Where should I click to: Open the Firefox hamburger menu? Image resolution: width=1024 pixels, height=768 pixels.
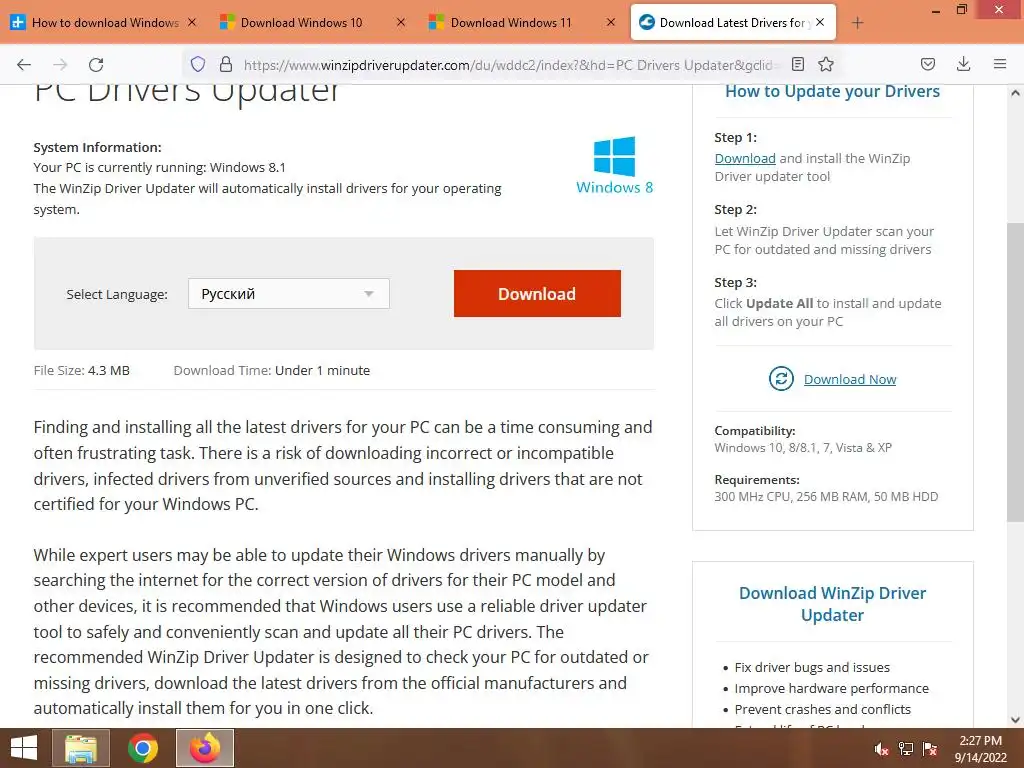coord(1000,64)
